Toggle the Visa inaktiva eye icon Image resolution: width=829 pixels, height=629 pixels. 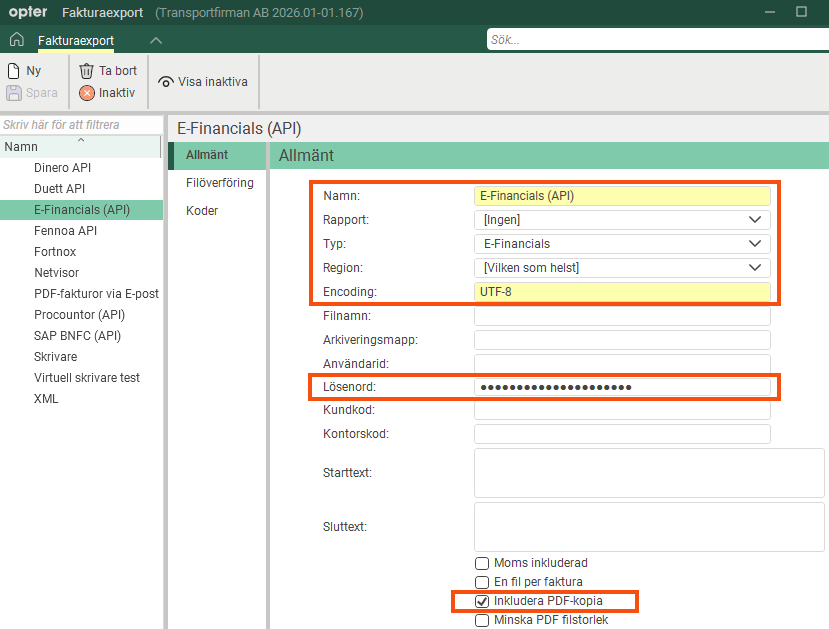pyautogui.click(x=166, y=82)
